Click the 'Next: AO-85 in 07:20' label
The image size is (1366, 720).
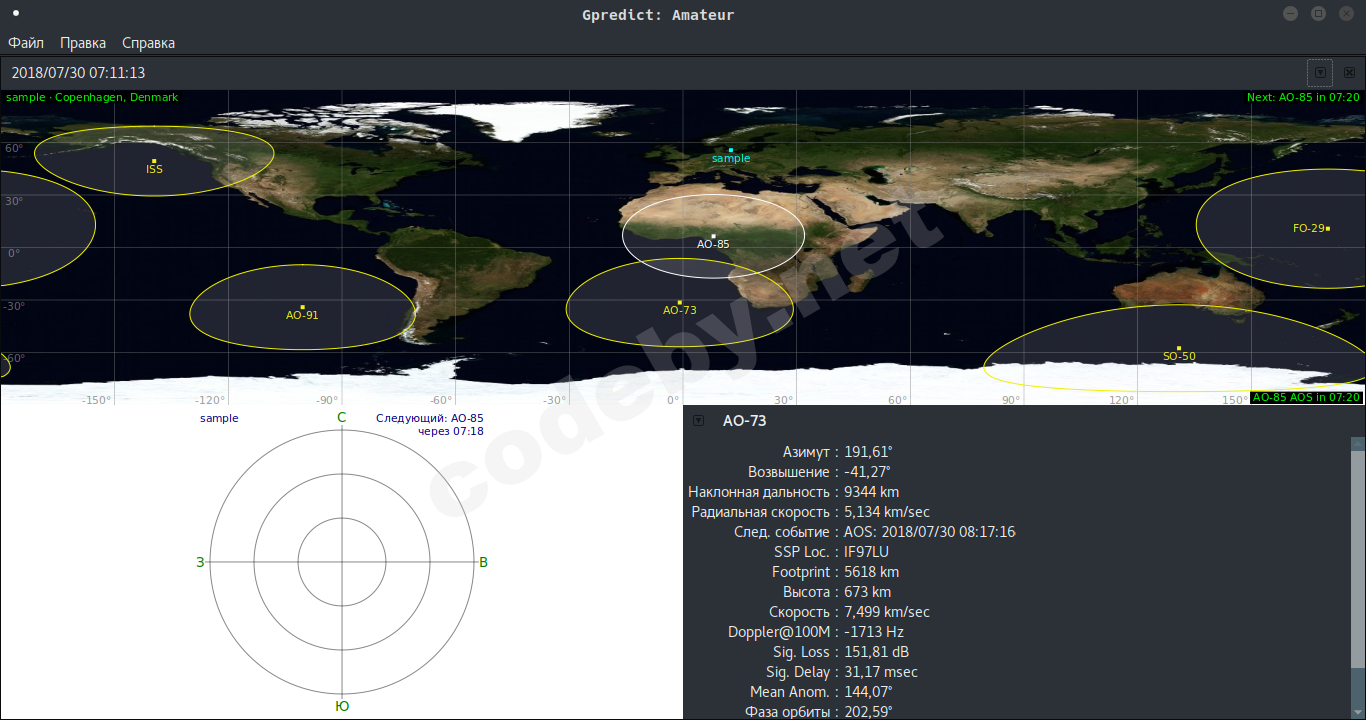1302,97
